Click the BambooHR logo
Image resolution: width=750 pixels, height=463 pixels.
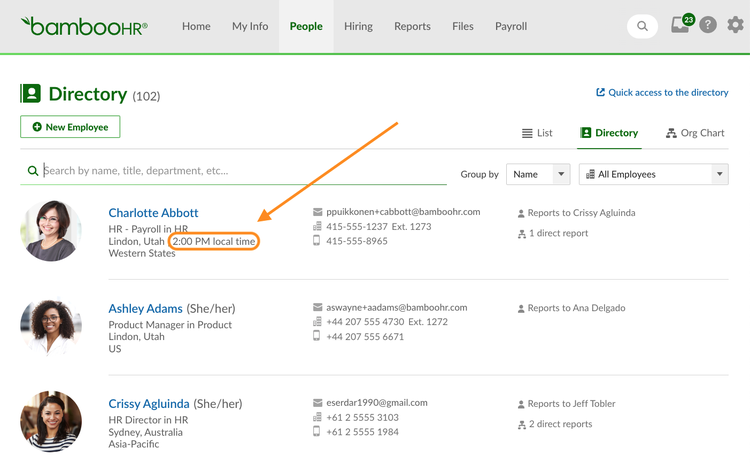click(84, 26)
